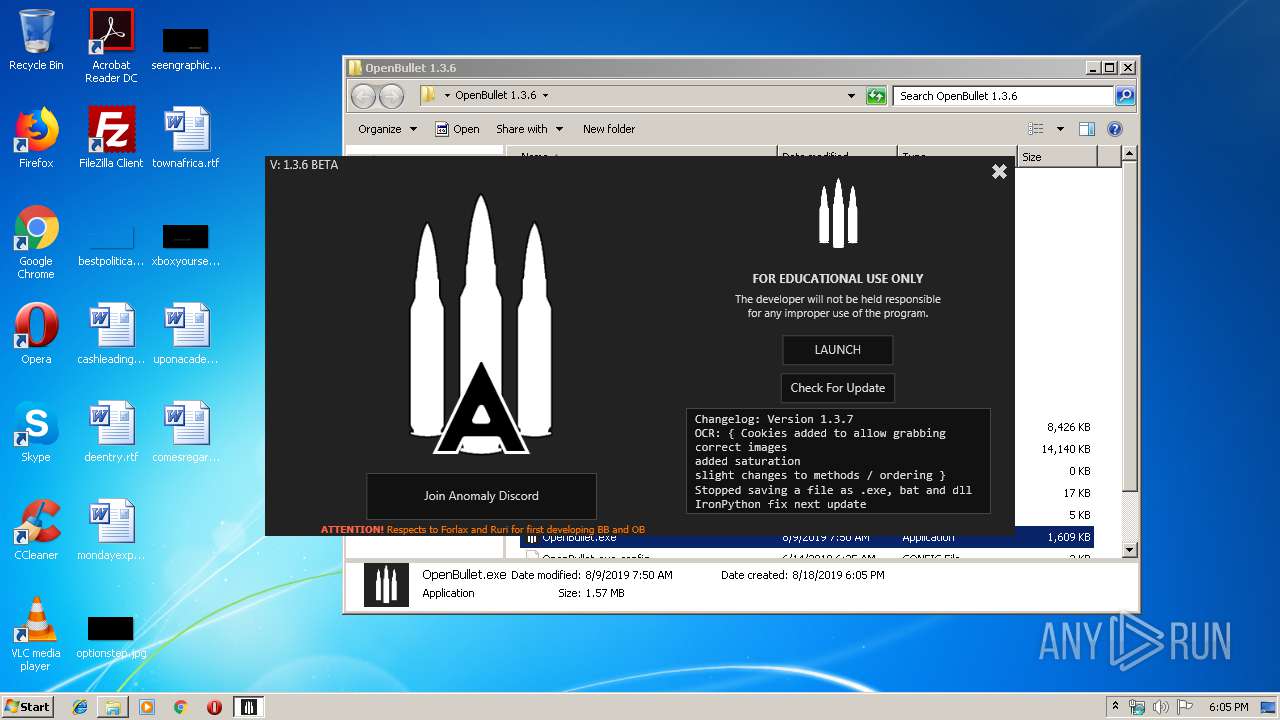Image resolution: width=1280 pixels, height=720 pixels.
Task: Click the network icon in tray
Action: point(1137,707)
